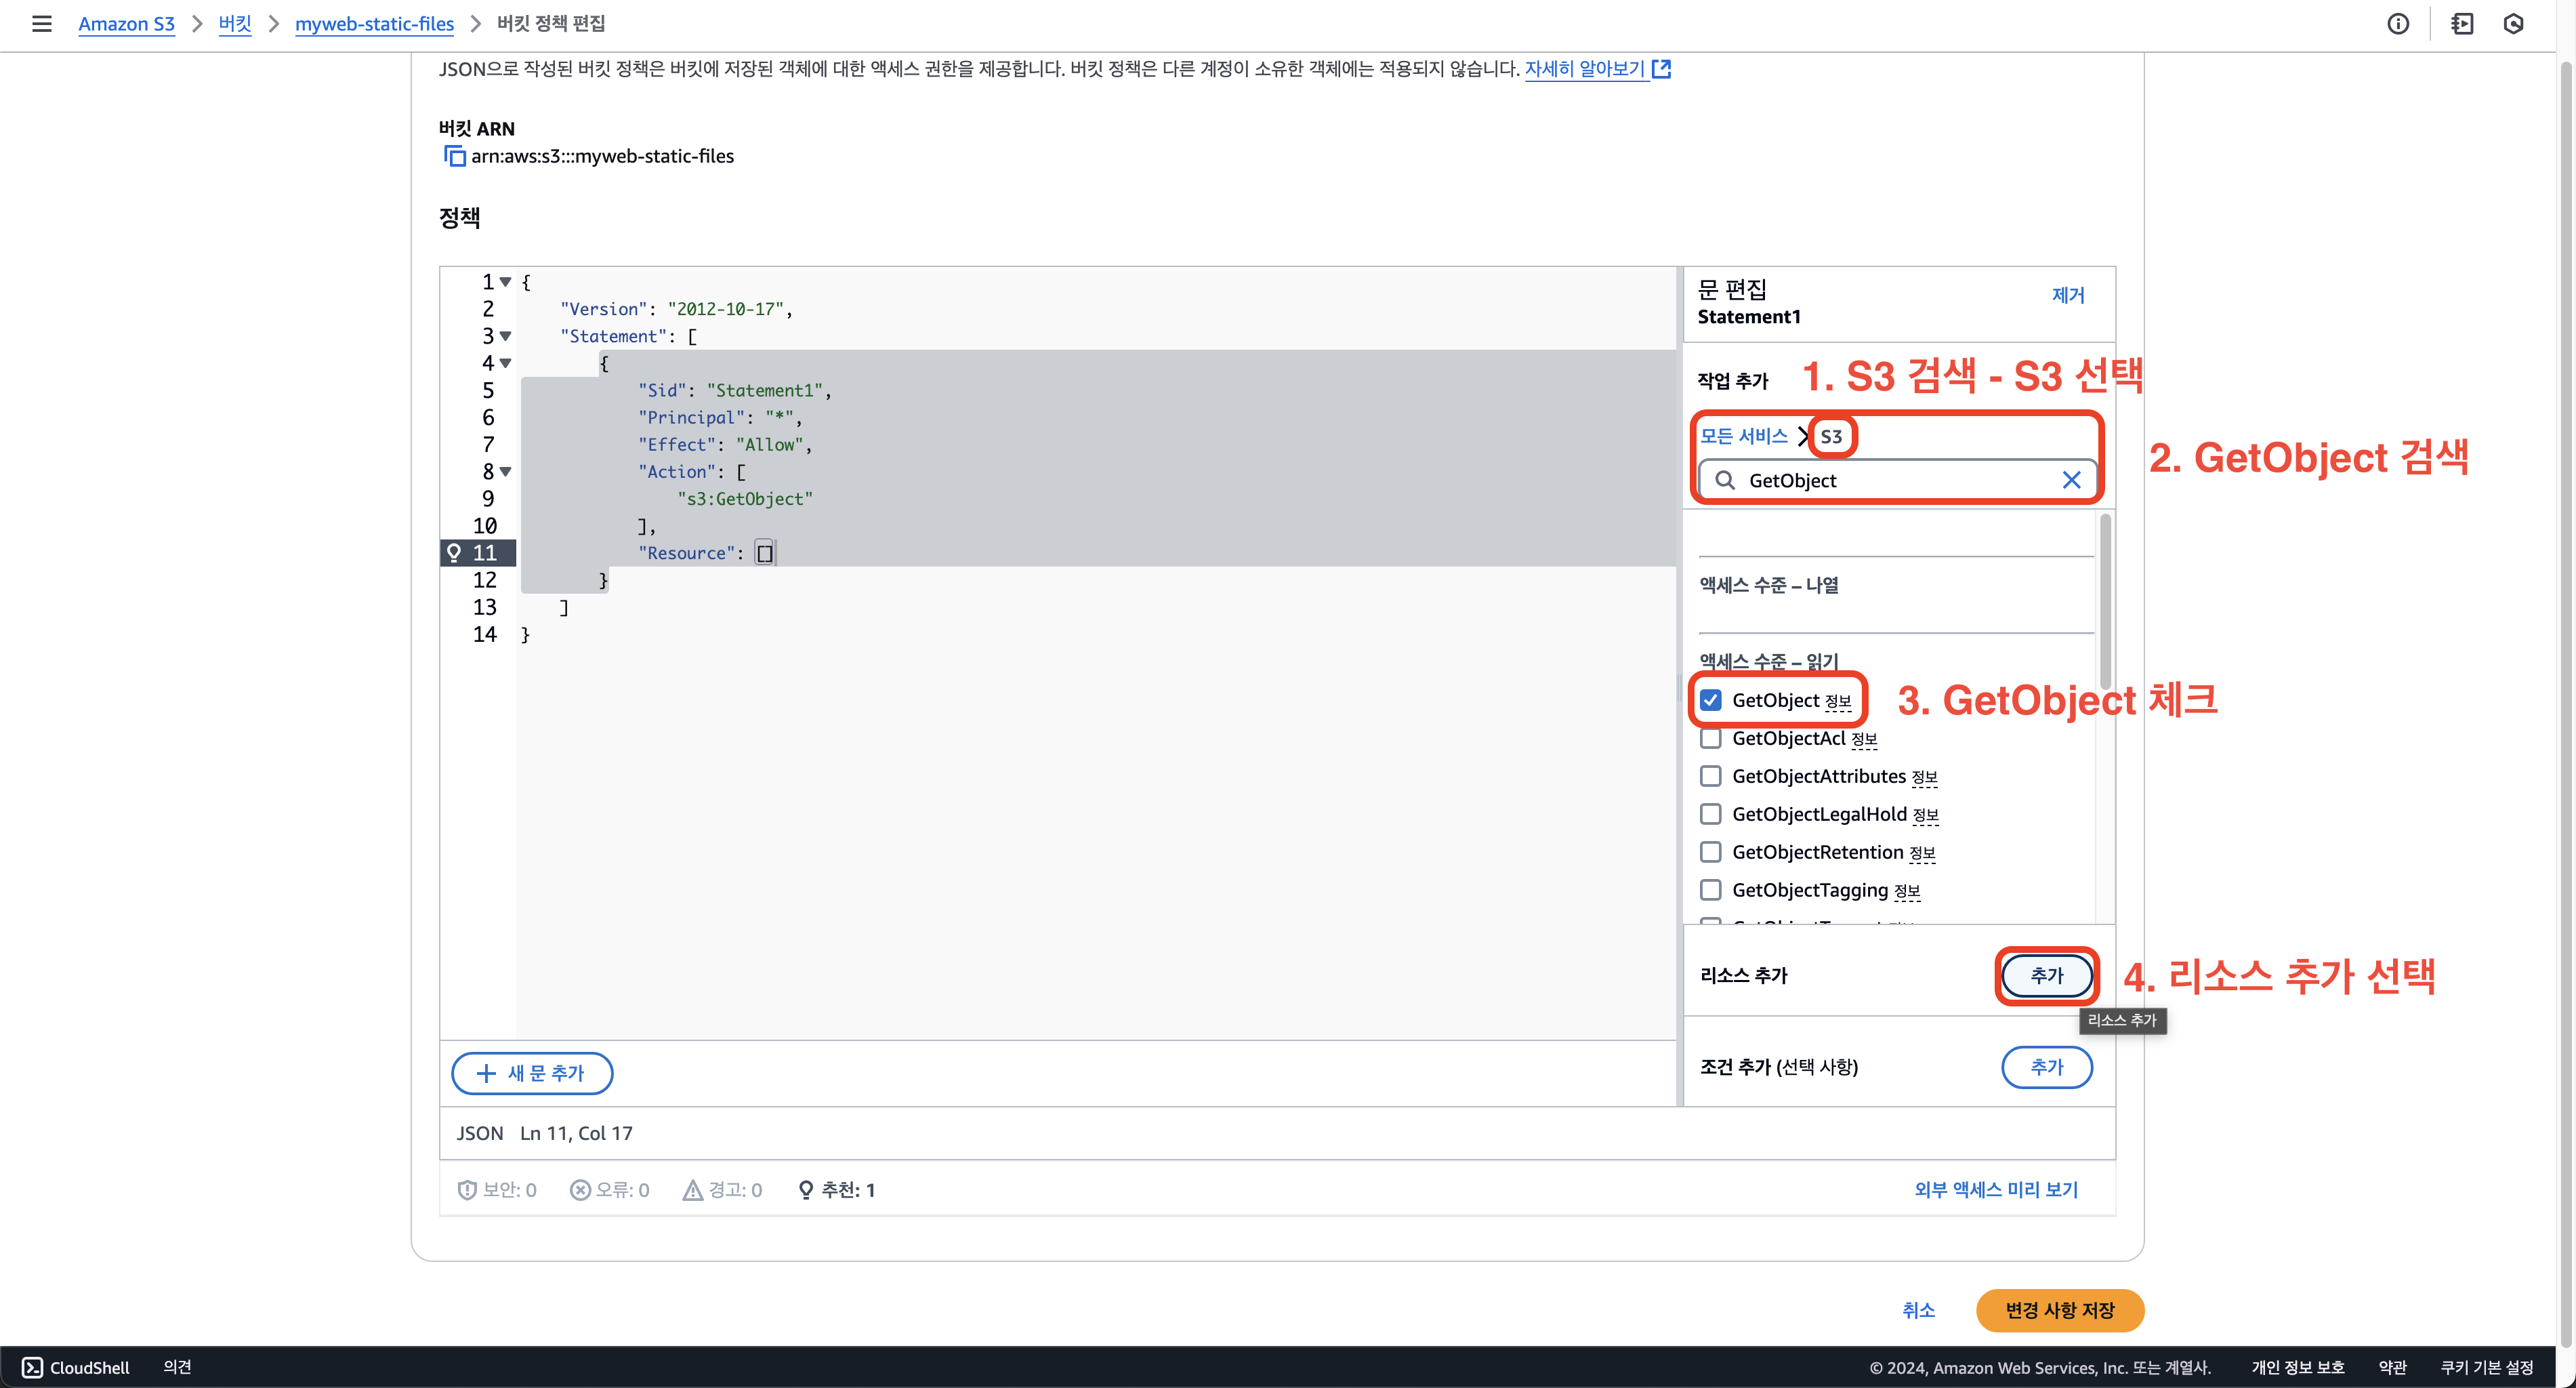Tick the GetObjectRetention checkbox
This screenshot has height=1388, width=2576.
click(x=1711, y=852)
